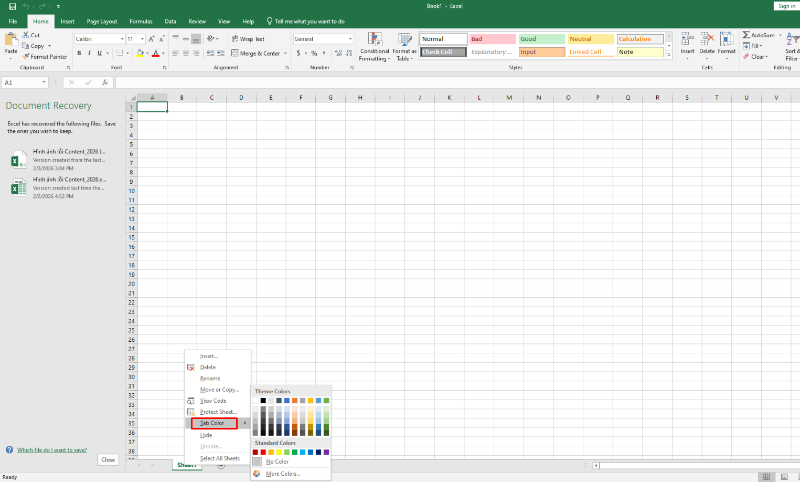Viewport: 800px width, 482px height.
Task: Click the Increase Indent icon
Action: 220,53
